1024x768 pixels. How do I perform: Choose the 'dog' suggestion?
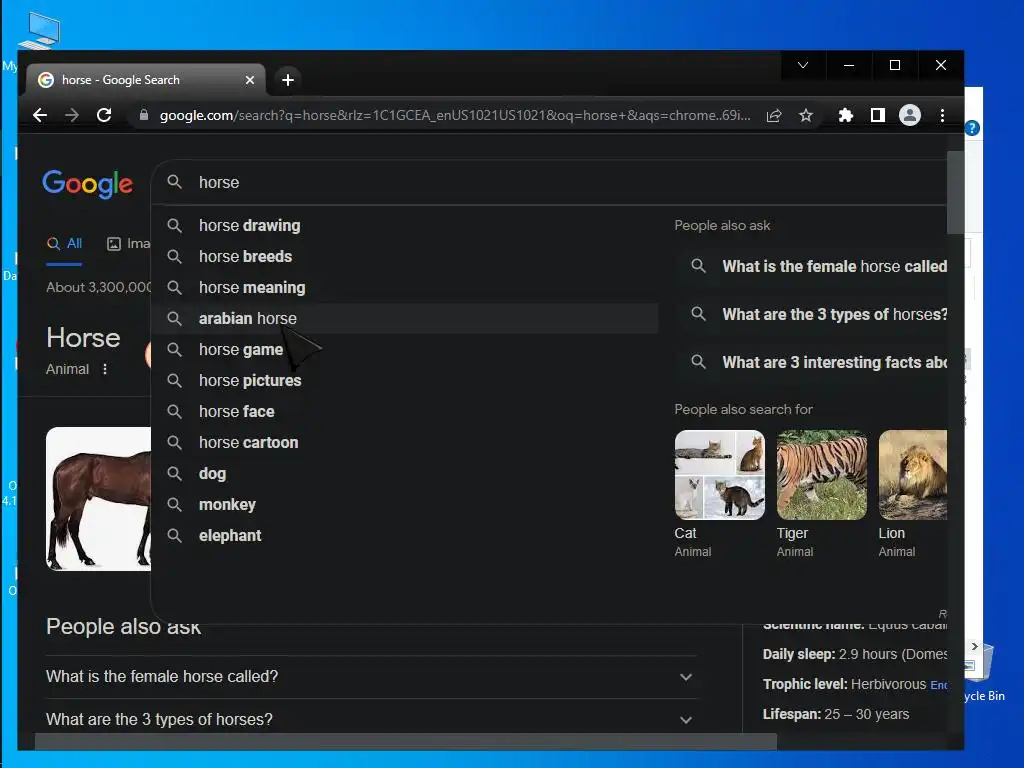(x=405, y=473)
